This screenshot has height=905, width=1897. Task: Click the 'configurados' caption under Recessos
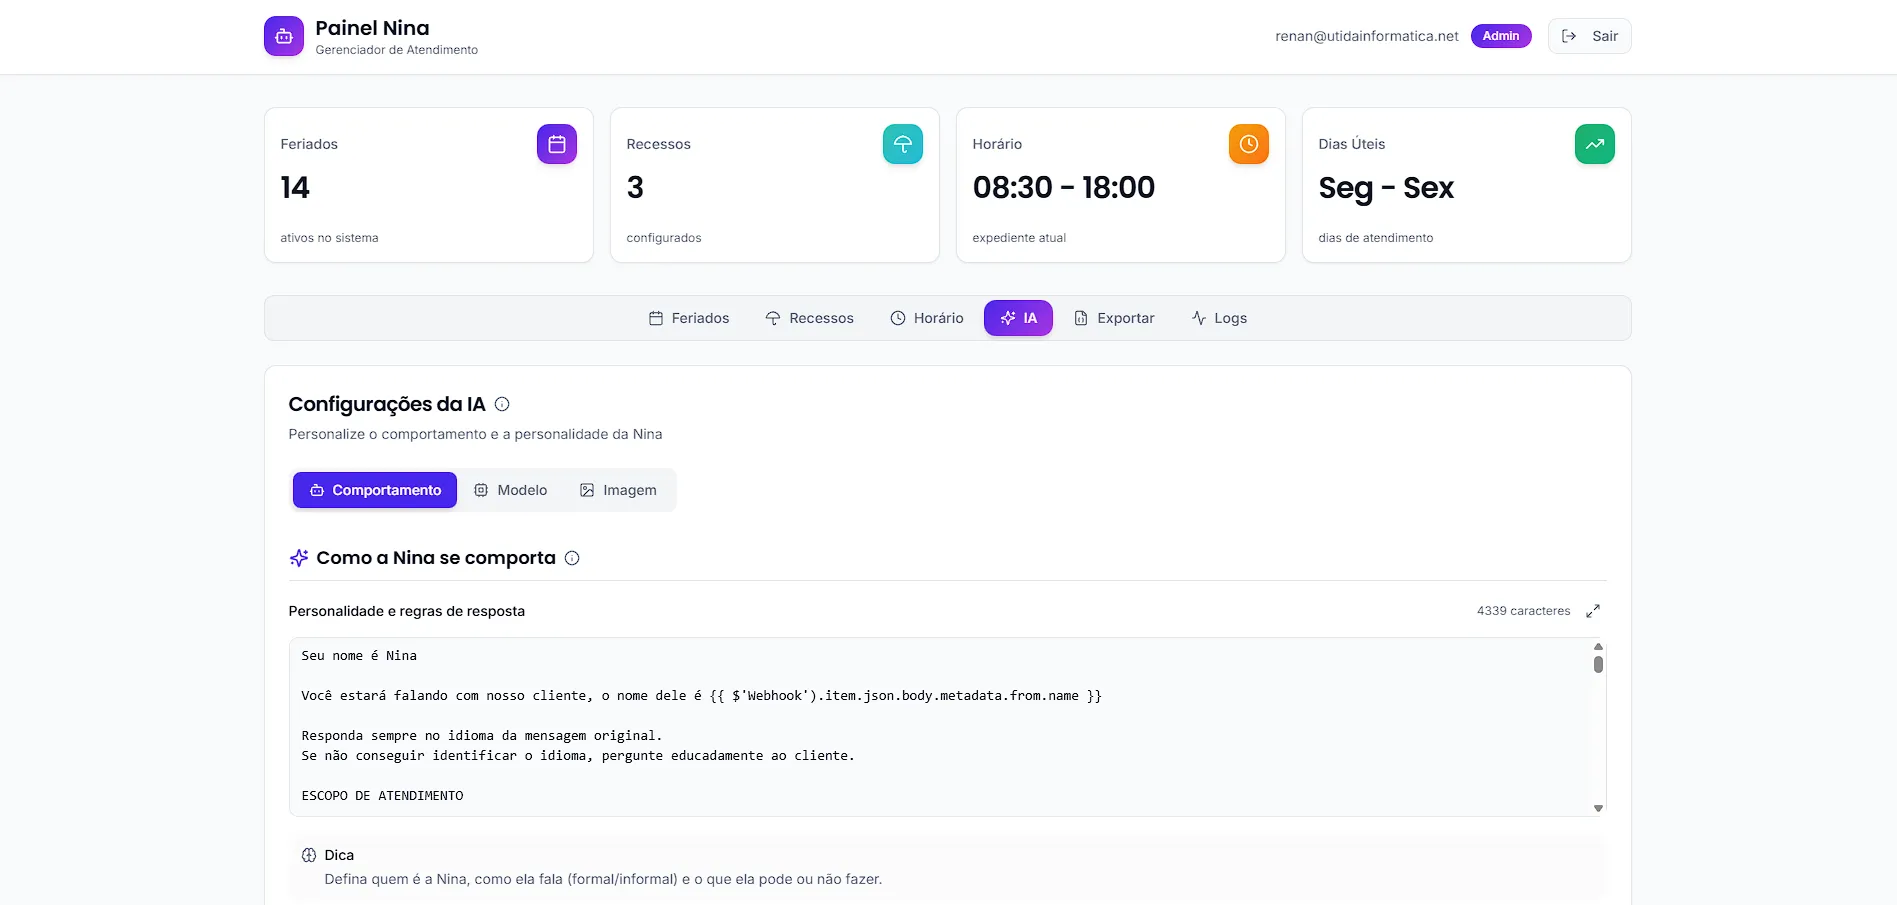(x=664, y=238)
